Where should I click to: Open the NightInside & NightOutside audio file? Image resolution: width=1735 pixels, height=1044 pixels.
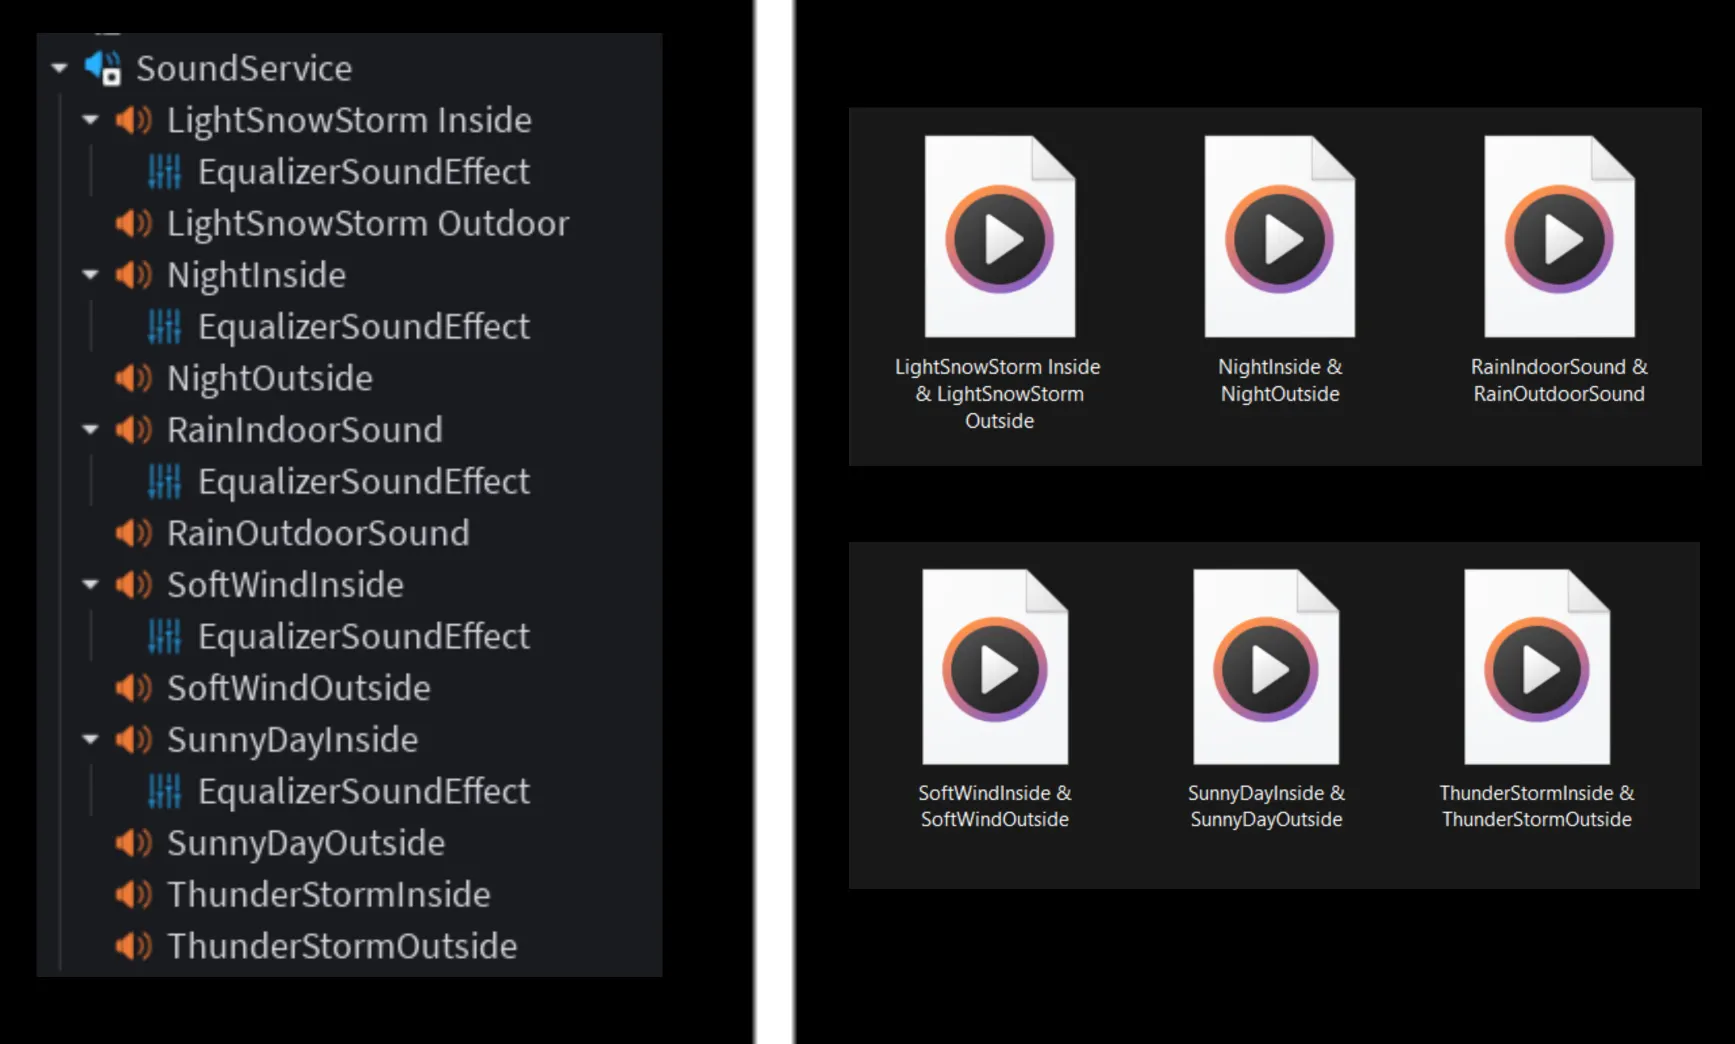[1279, 240]
